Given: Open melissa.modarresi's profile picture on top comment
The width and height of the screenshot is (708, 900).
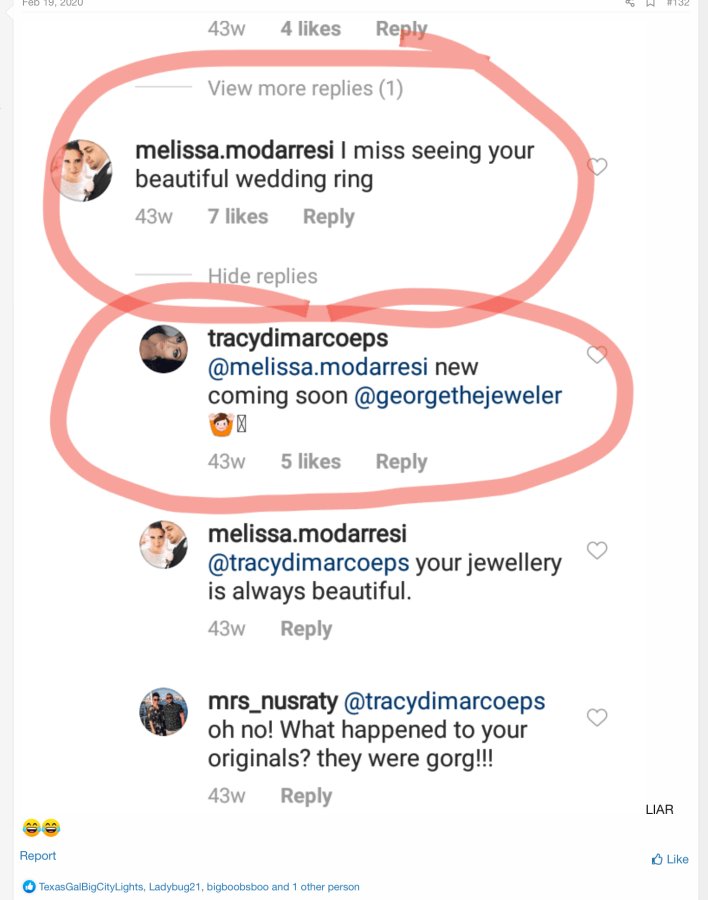Looking at the screenshot, I should point(82,170).
